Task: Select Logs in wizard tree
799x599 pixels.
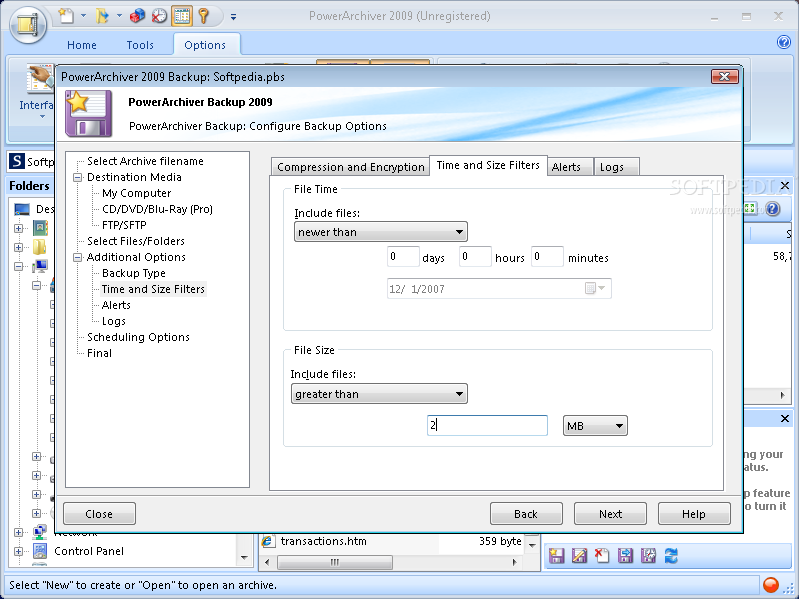Action: click(114, 321)
